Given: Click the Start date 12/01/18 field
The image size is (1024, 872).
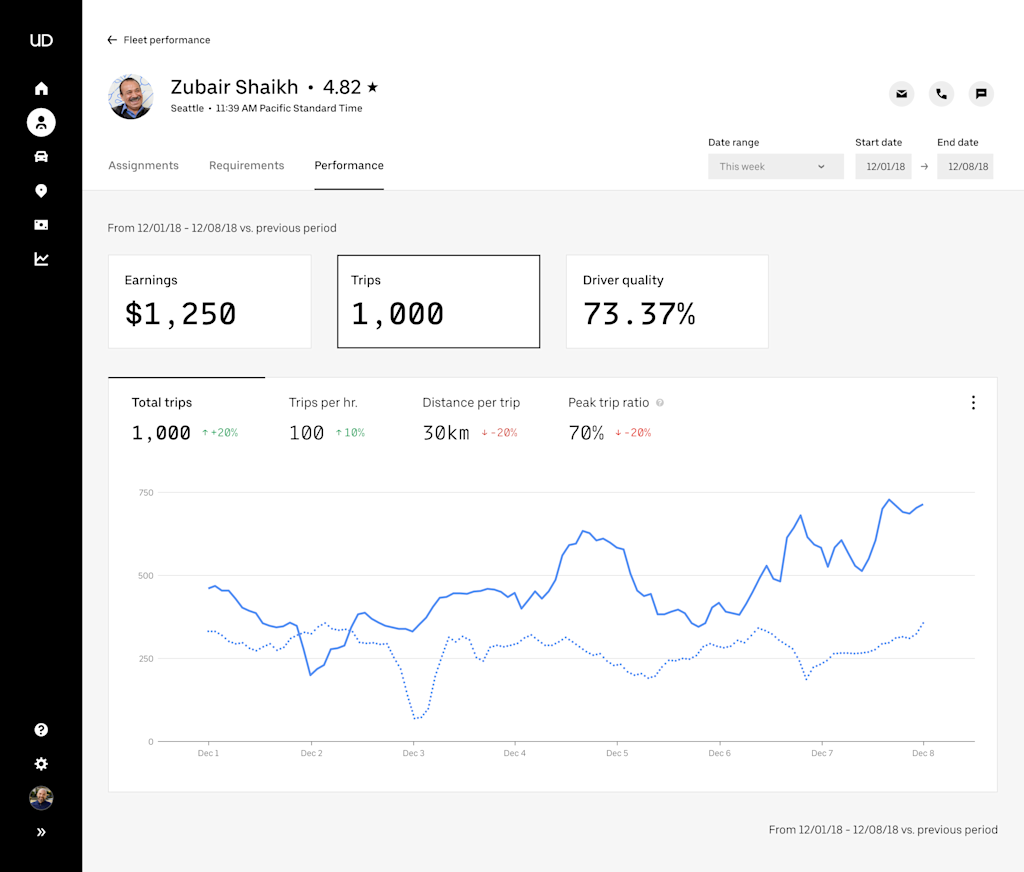Looking at the screenshot, I should click(x=883, y=166).
